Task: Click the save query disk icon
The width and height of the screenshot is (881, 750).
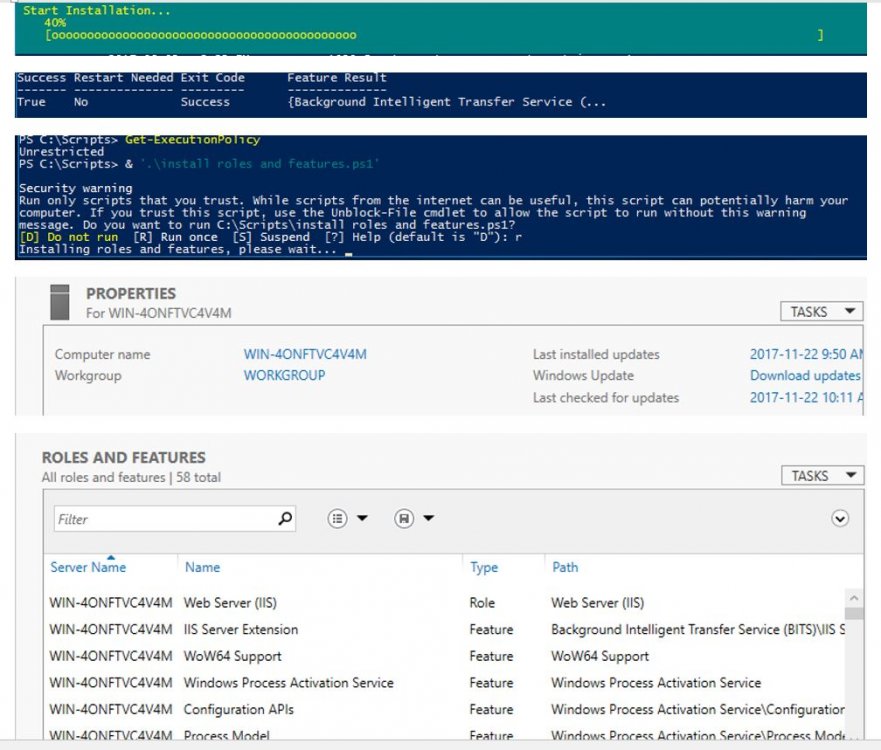Action: tap(404, 519)
